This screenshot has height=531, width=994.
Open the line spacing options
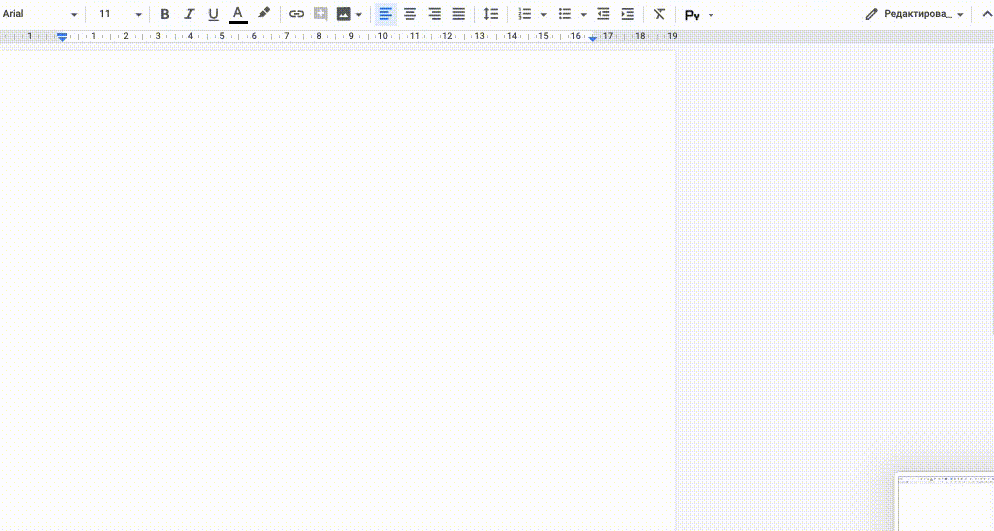491,14
